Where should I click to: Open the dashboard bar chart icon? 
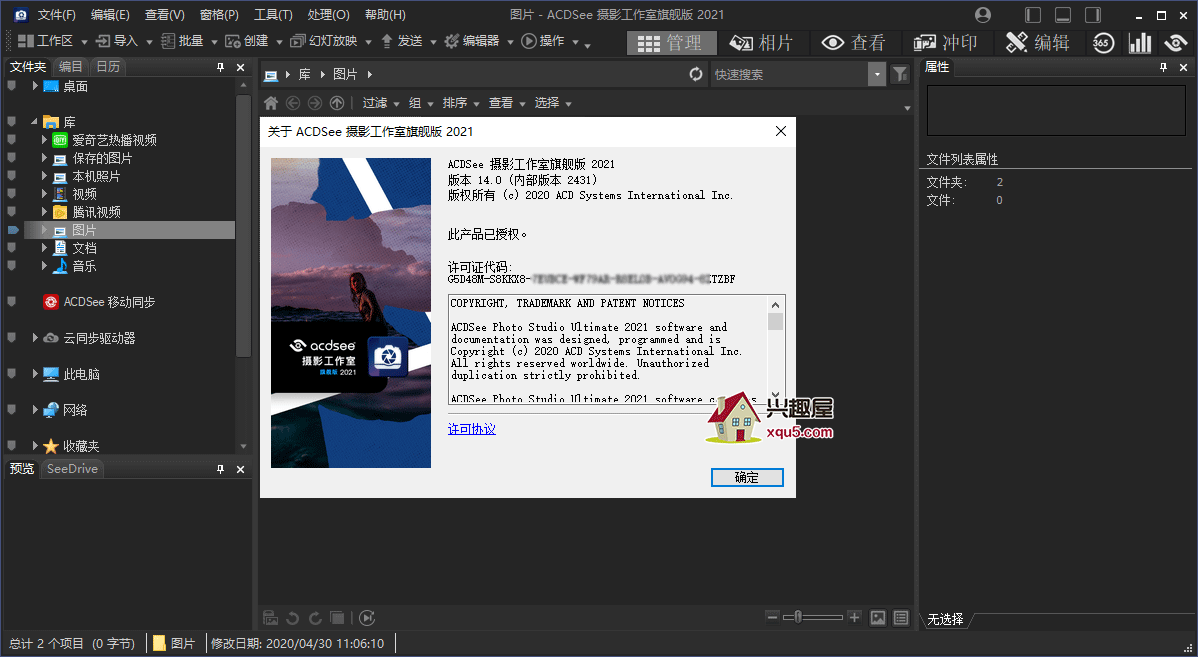point(1140,43)
